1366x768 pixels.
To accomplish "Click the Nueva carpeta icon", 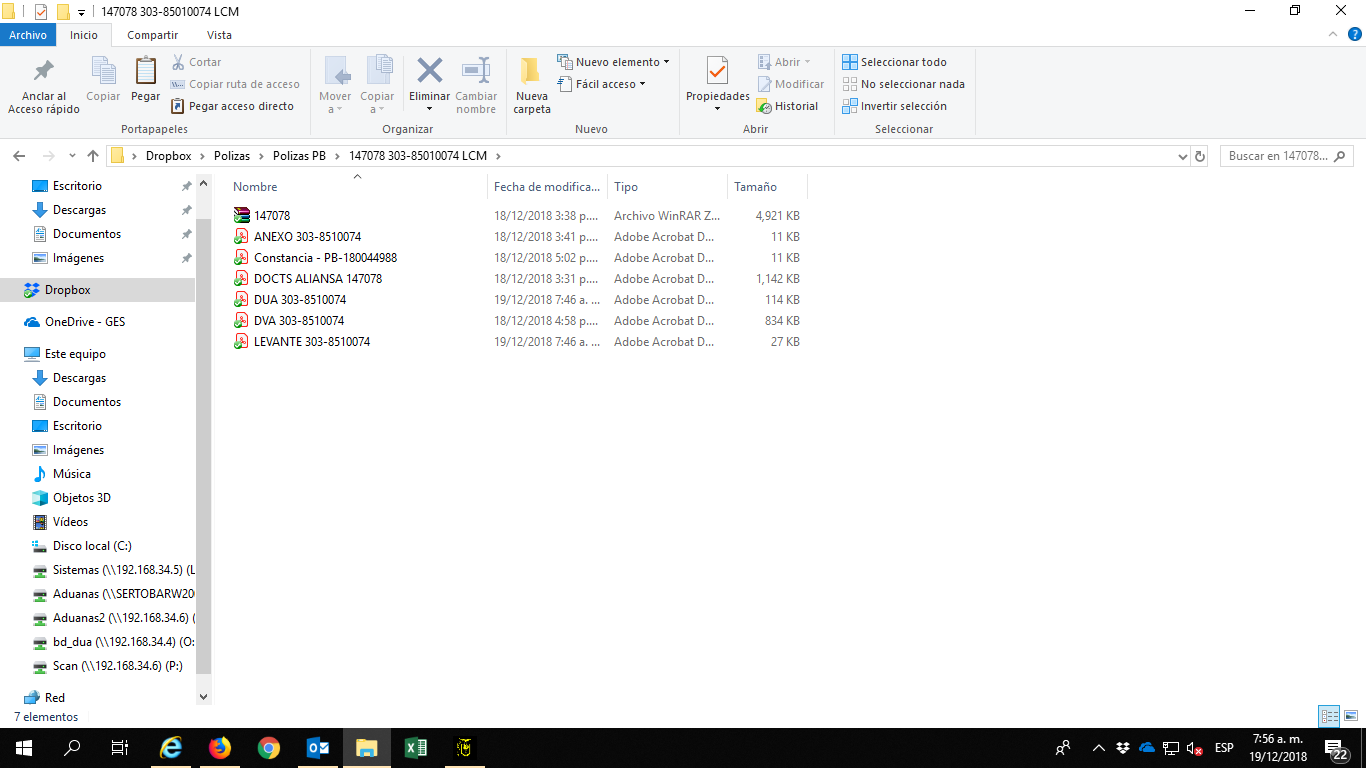I will tap(531, 72).
